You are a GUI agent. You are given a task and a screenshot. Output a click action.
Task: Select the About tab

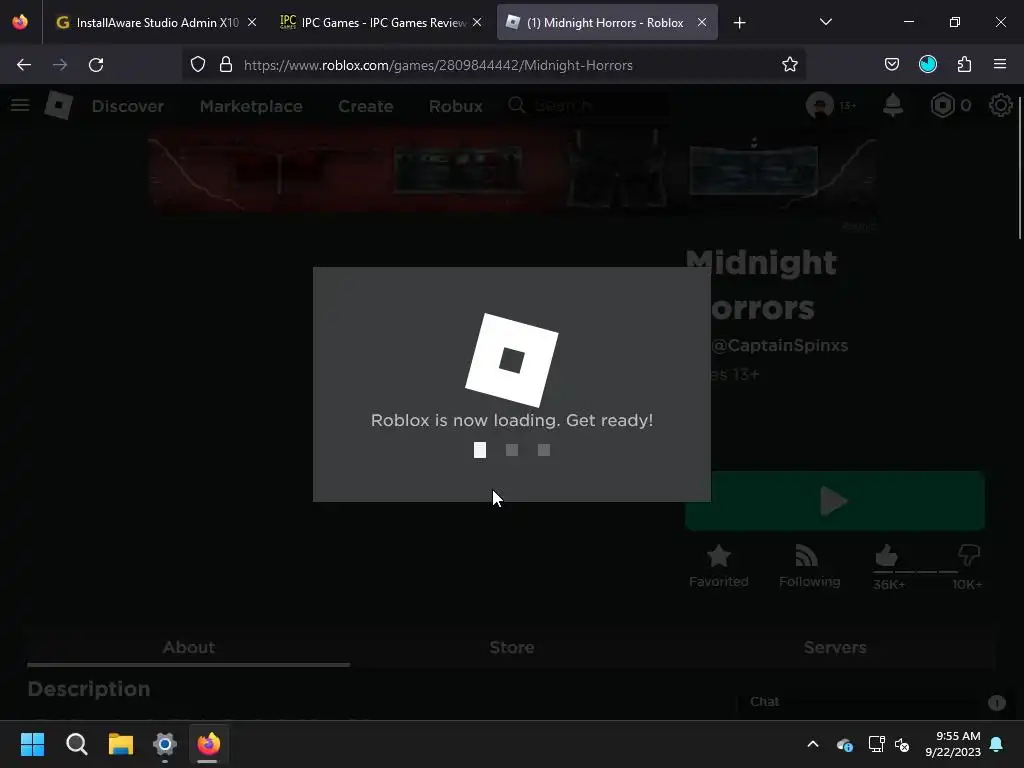(x=189, y=647)
